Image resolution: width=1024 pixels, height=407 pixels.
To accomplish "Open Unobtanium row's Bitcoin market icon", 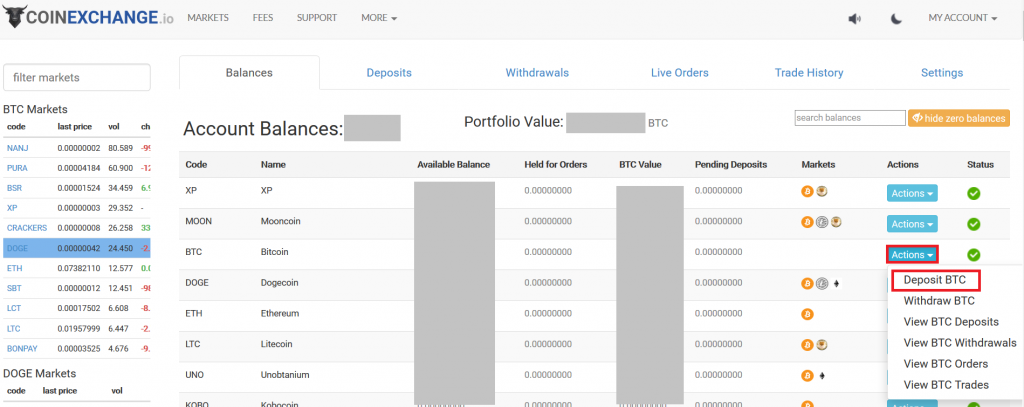I will (x=807, y=376).
